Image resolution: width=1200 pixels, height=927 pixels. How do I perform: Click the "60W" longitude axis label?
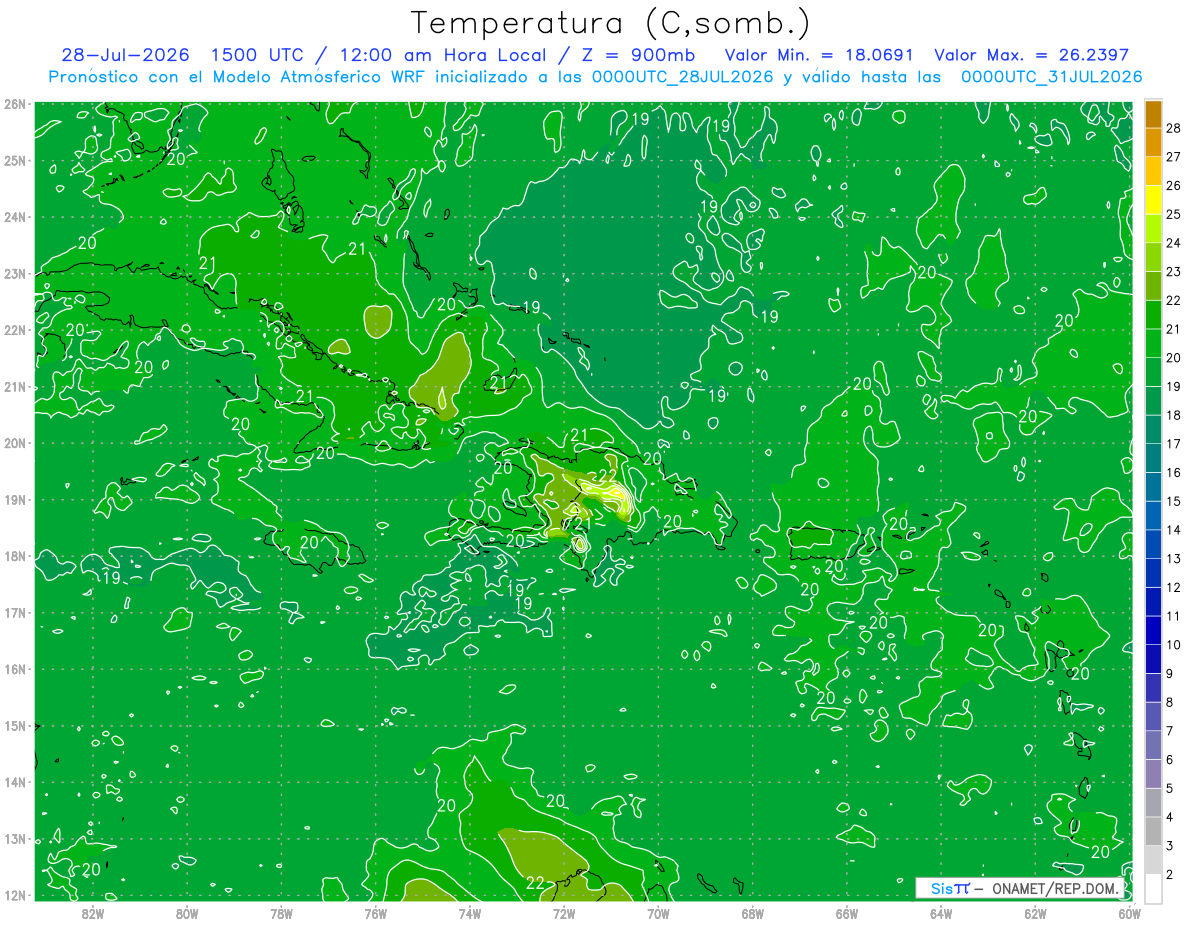pyautogui.click(x=1129, y=913)
